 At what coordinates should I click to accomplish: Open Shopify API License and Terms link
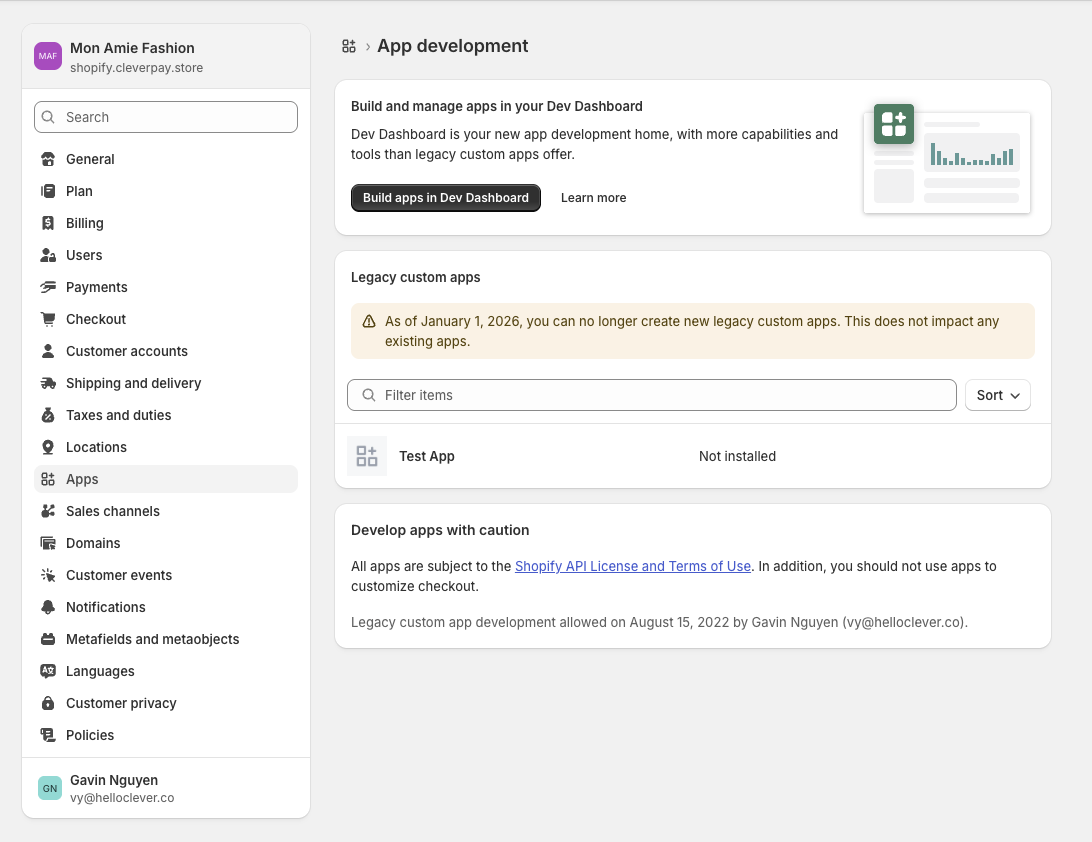[x=632, y=566]
